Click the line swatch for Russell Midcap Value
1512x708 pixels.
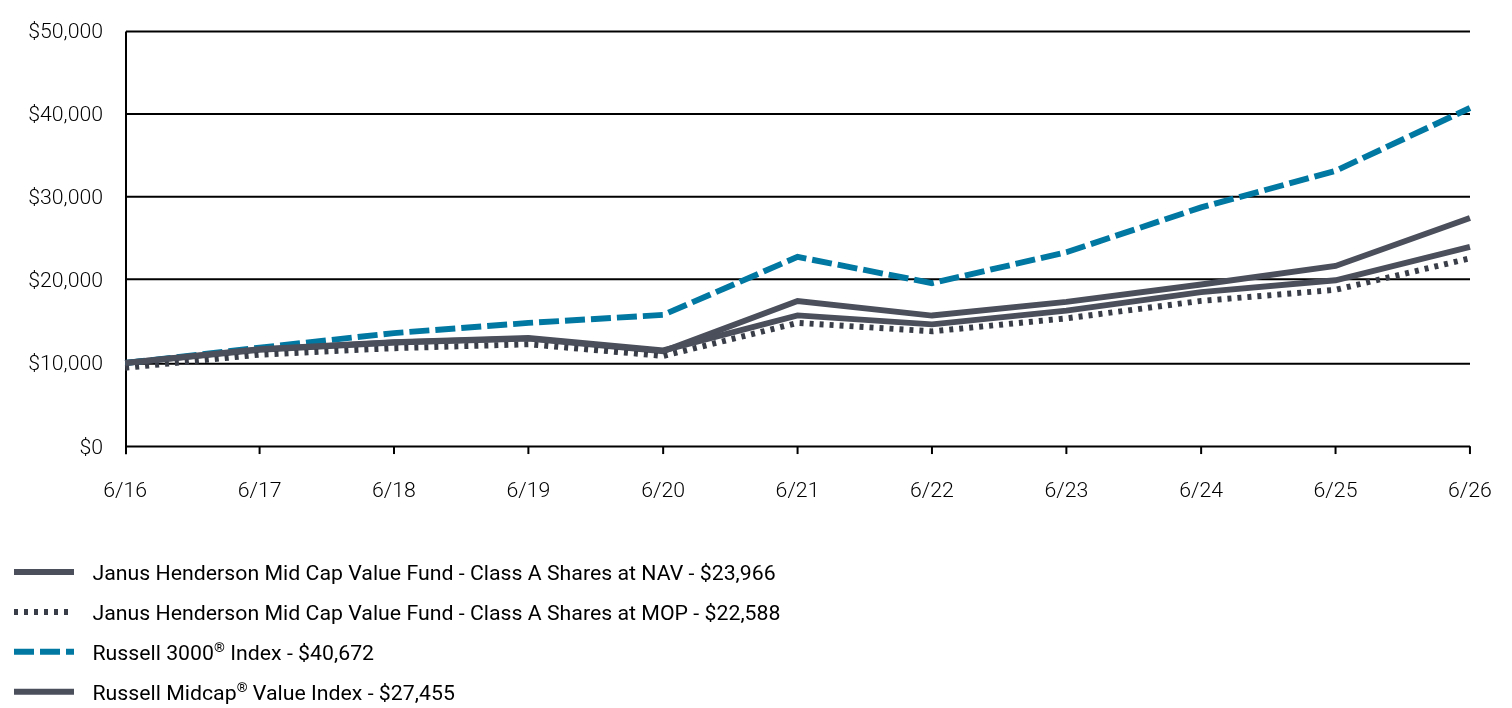pyautogui.click(x=45, y=692)
